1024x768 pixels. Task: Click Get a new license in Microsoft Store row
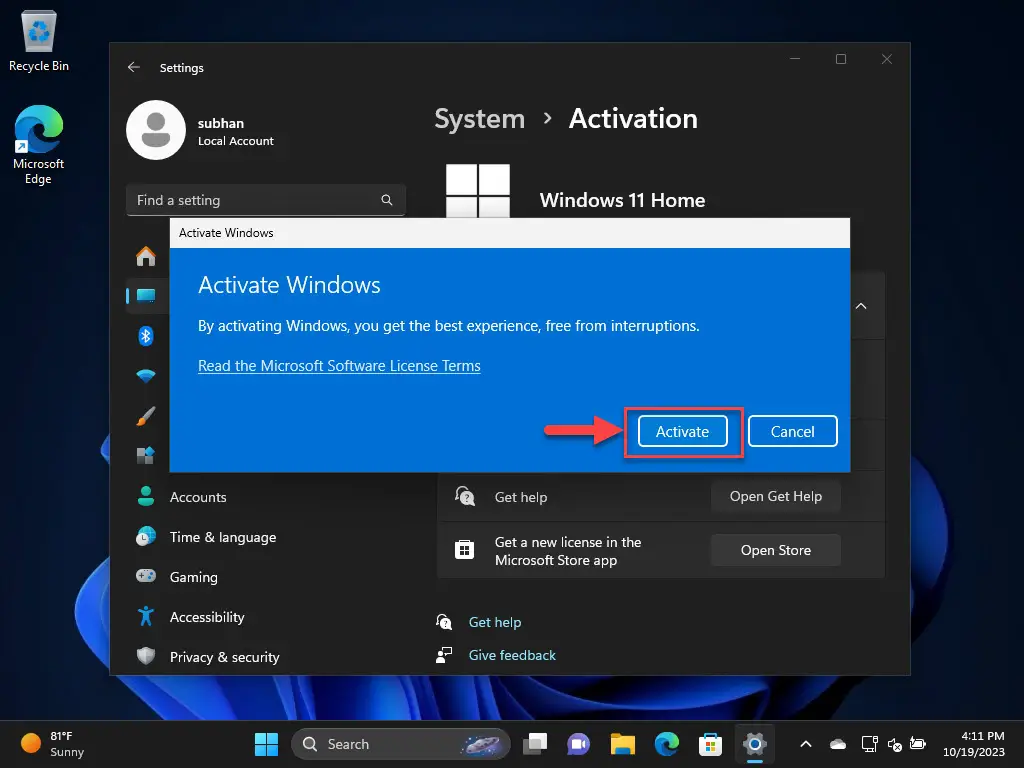coord(661,550)
